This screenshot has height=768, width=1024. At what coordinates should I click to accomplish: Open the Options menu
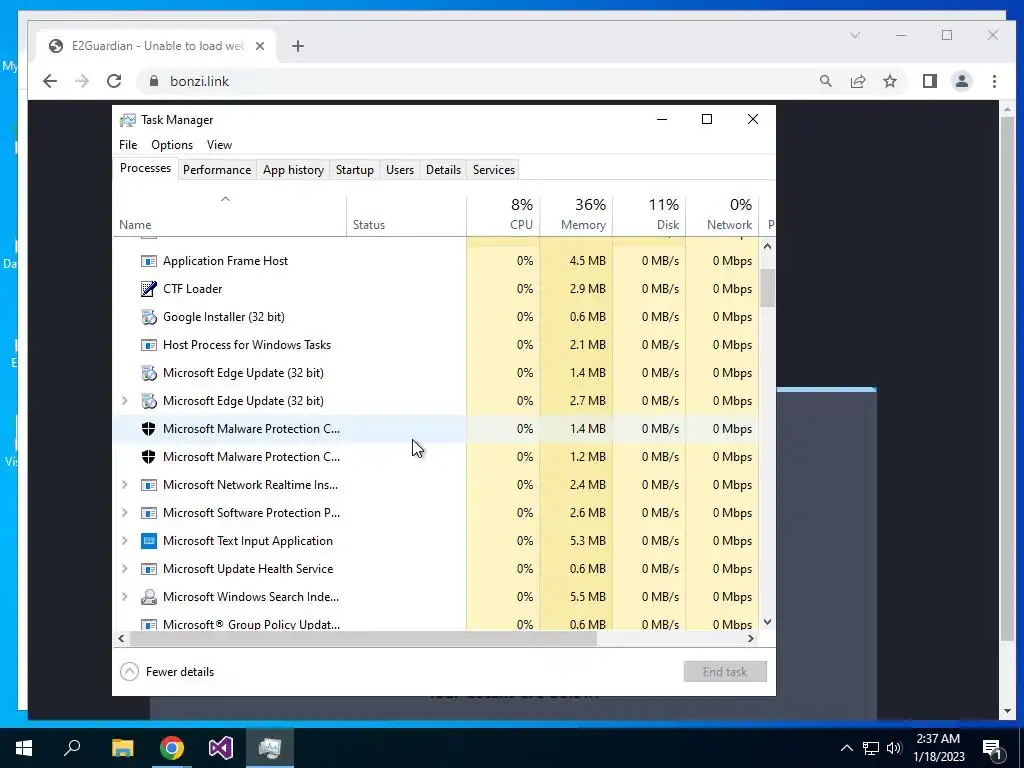pyautogui.click(x=172, y=145)
